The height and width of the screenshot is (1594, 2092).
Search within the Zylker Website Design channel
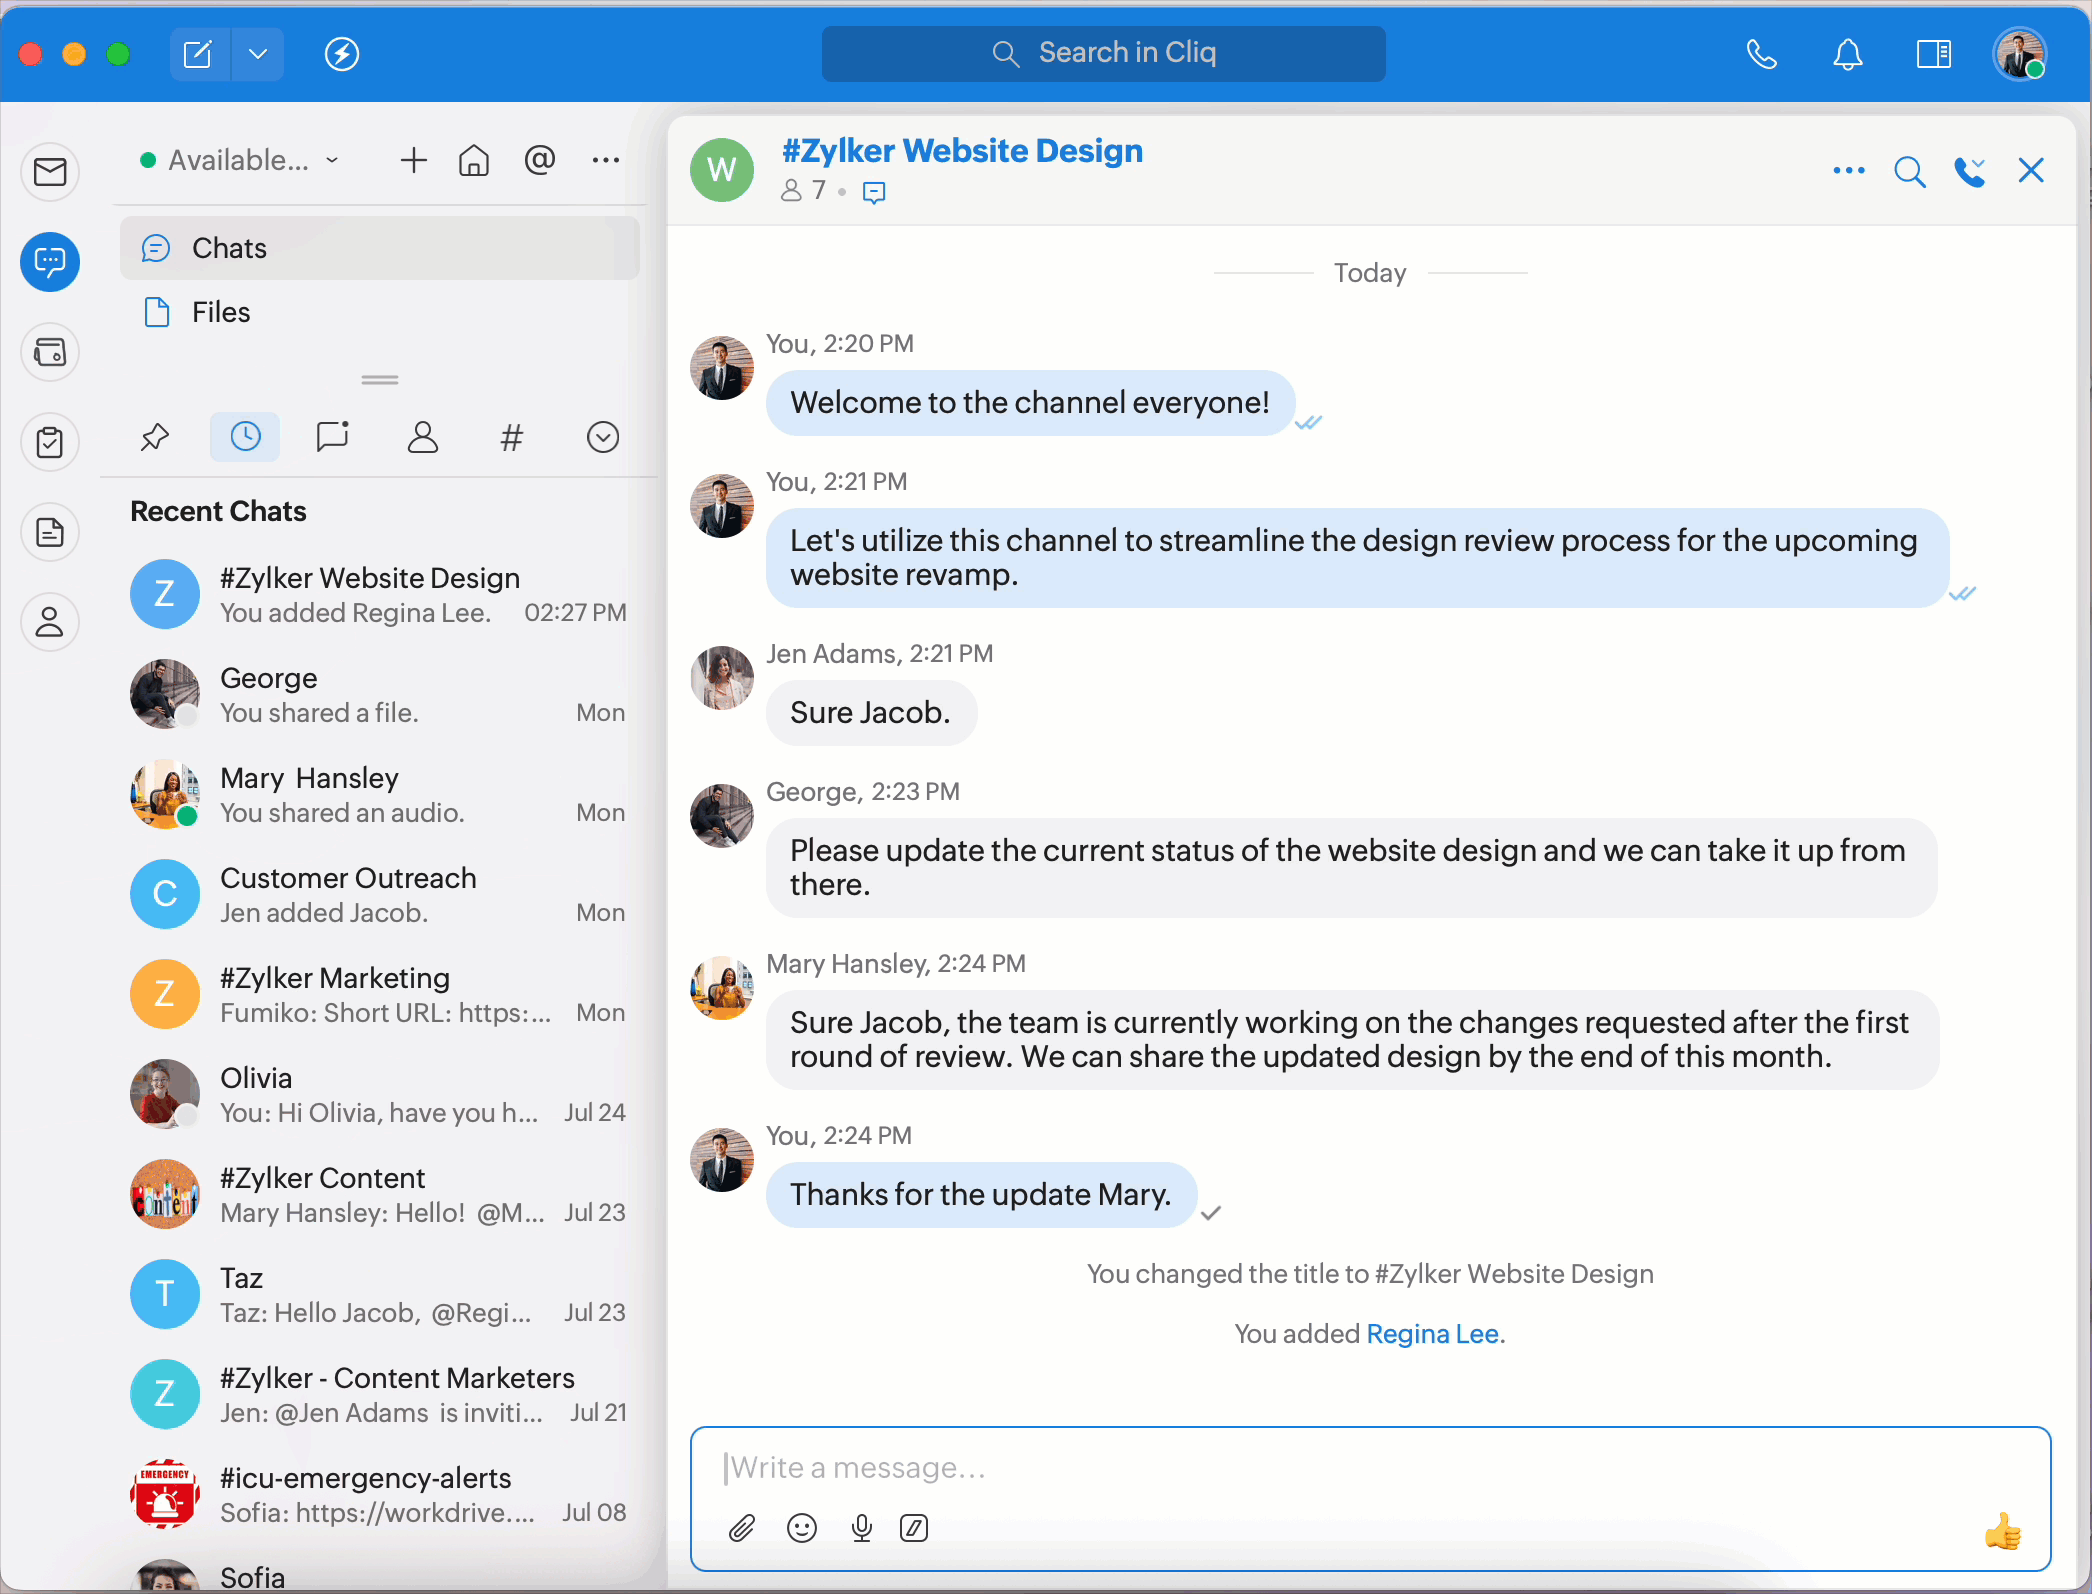1909,172
